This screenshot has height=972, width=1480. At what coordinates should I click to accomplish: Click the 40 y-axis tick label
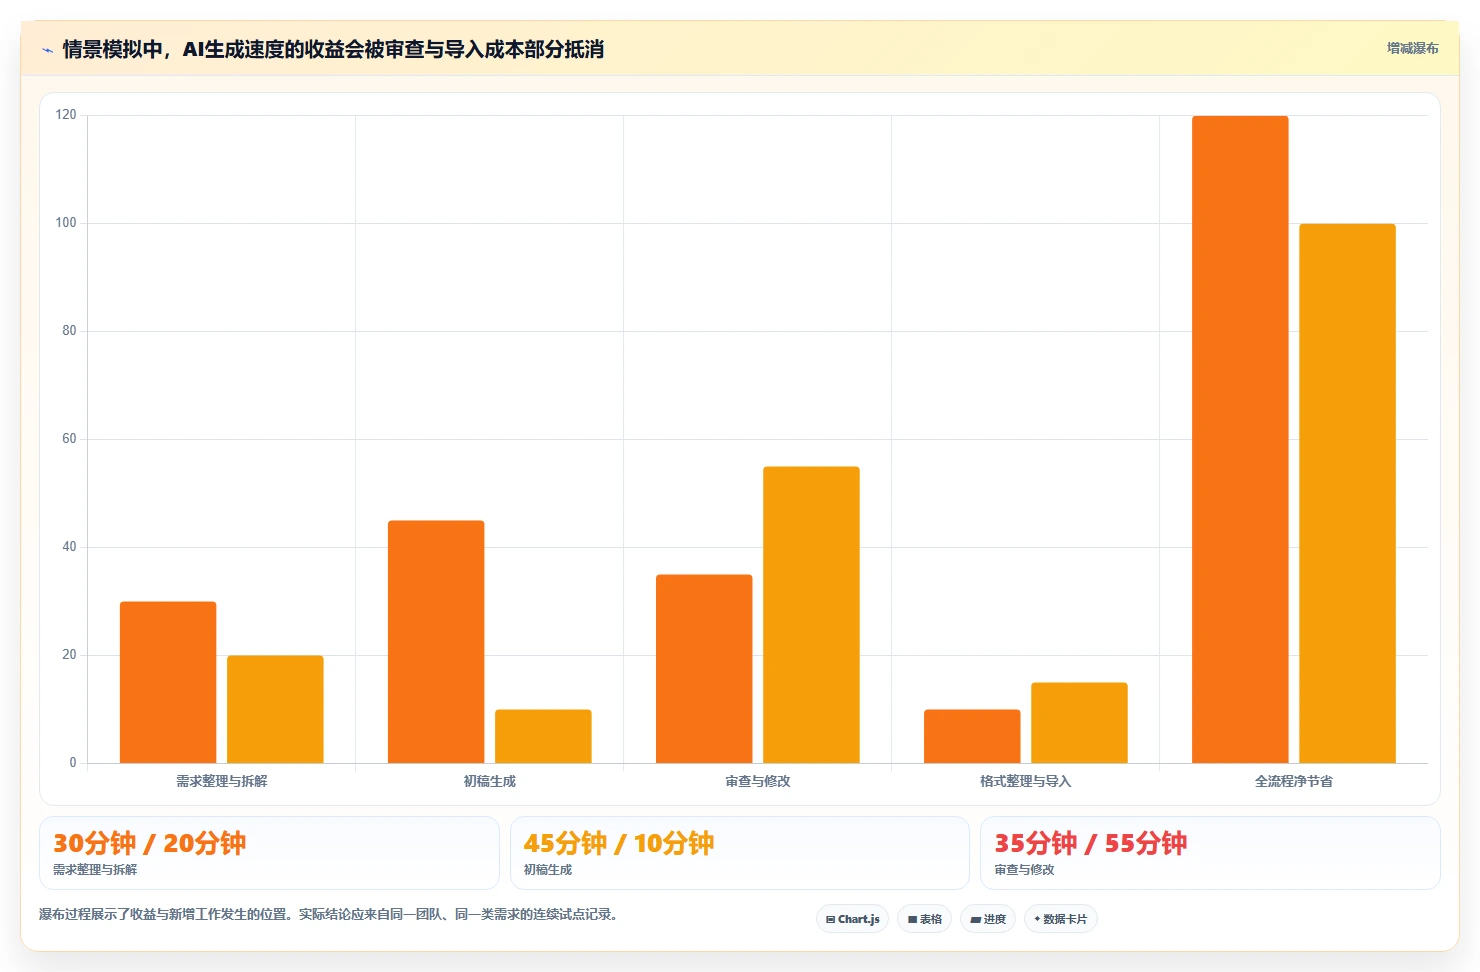(69, 547)
